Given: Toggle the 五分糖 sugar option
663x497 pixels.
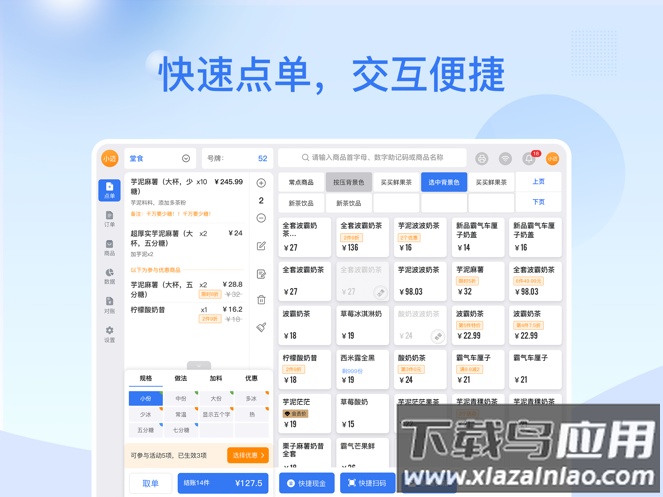Looking at the screenshot, I should tap(145, 430).
